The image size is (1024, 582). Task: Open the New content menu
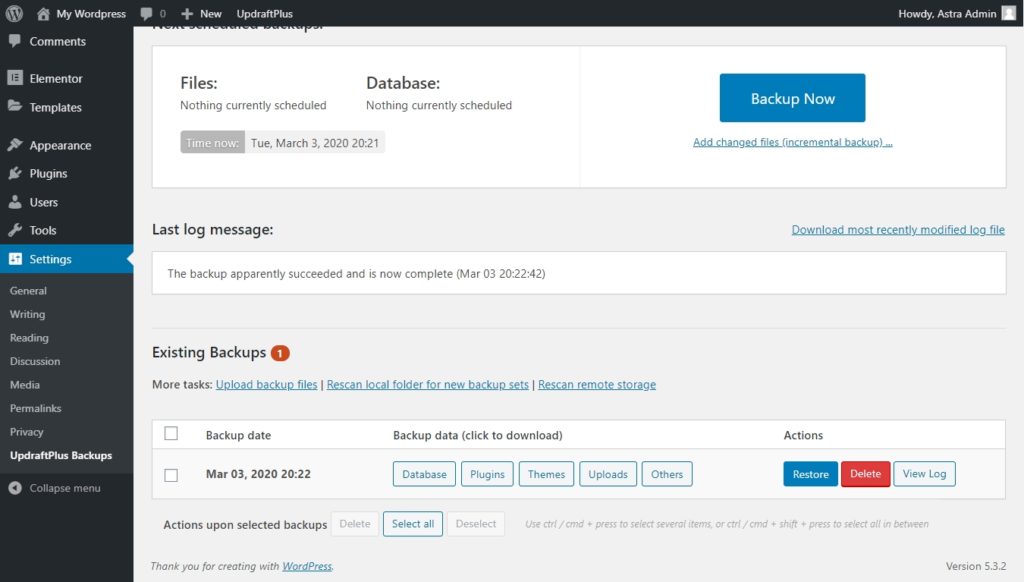(210, 14)
